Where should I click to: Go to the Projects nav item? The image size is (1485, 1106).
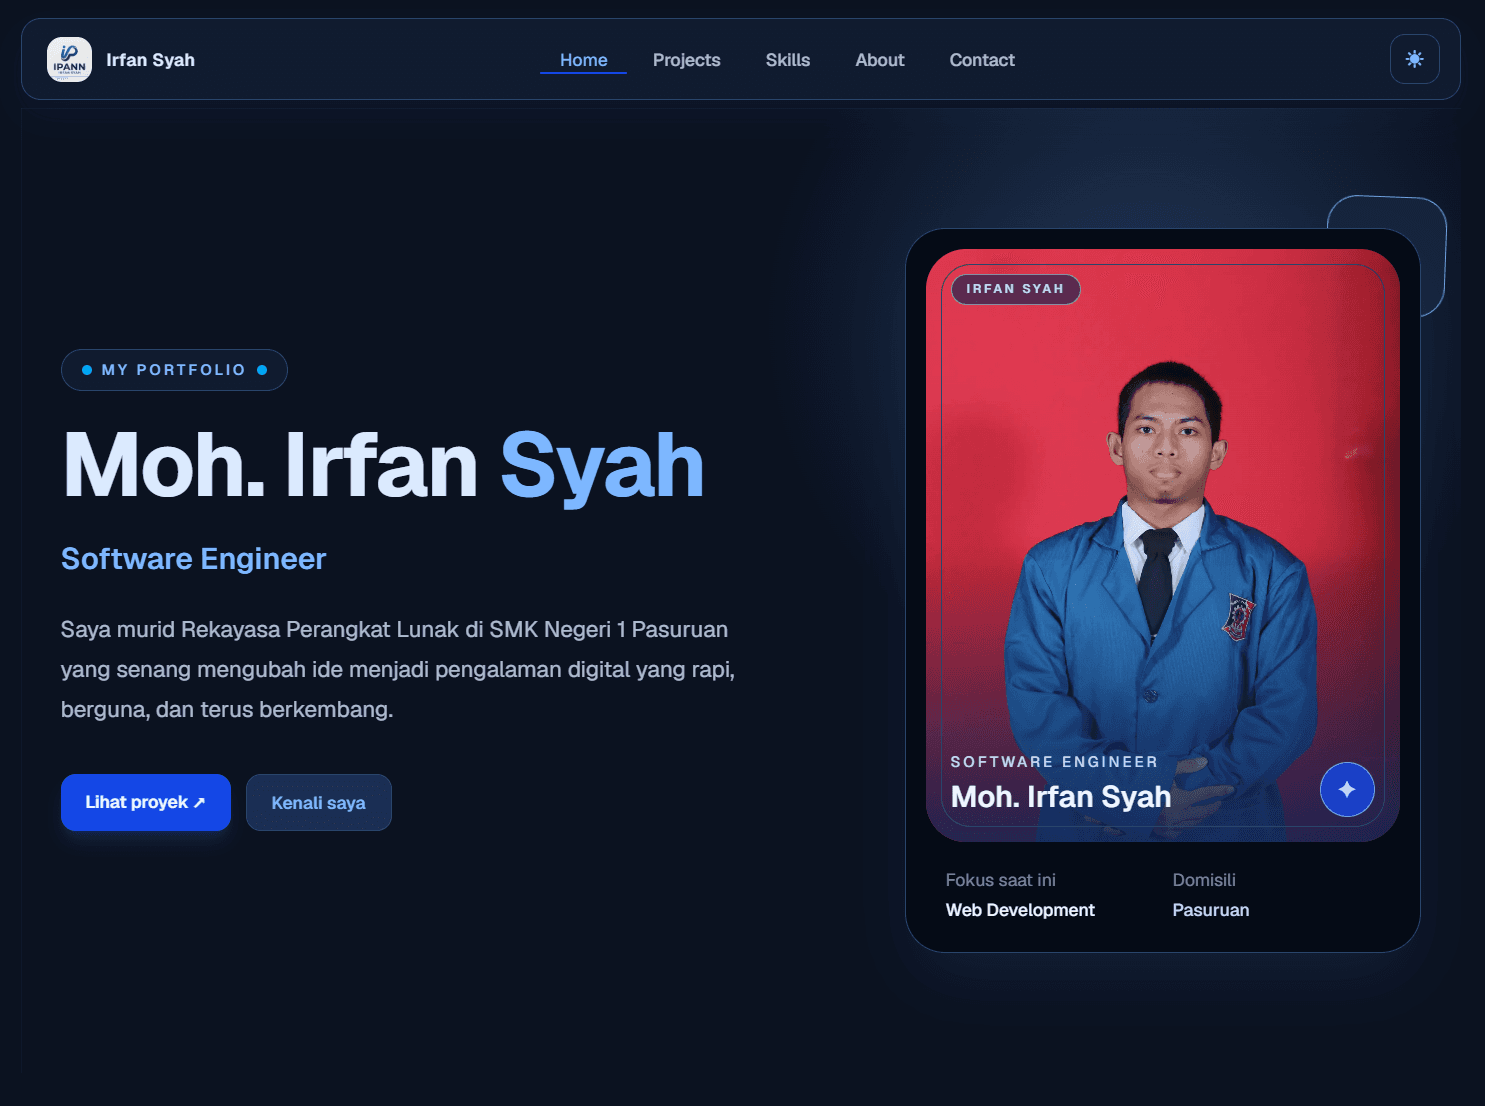pyautogui.click(x=686, y=60)
